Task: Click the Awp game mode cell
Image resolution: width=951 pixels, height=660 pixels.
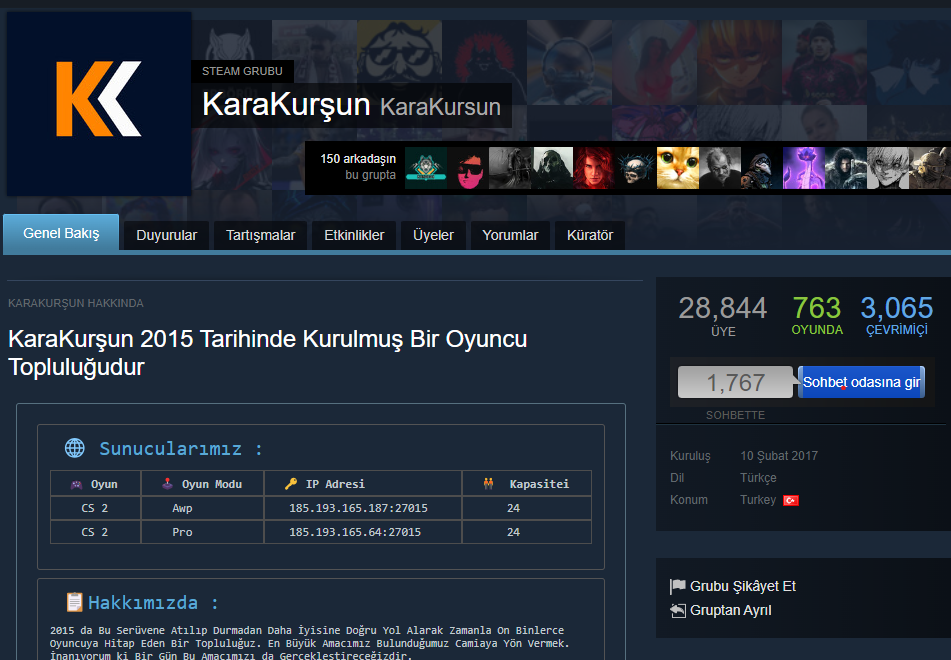Action: (x=182, y=508)
